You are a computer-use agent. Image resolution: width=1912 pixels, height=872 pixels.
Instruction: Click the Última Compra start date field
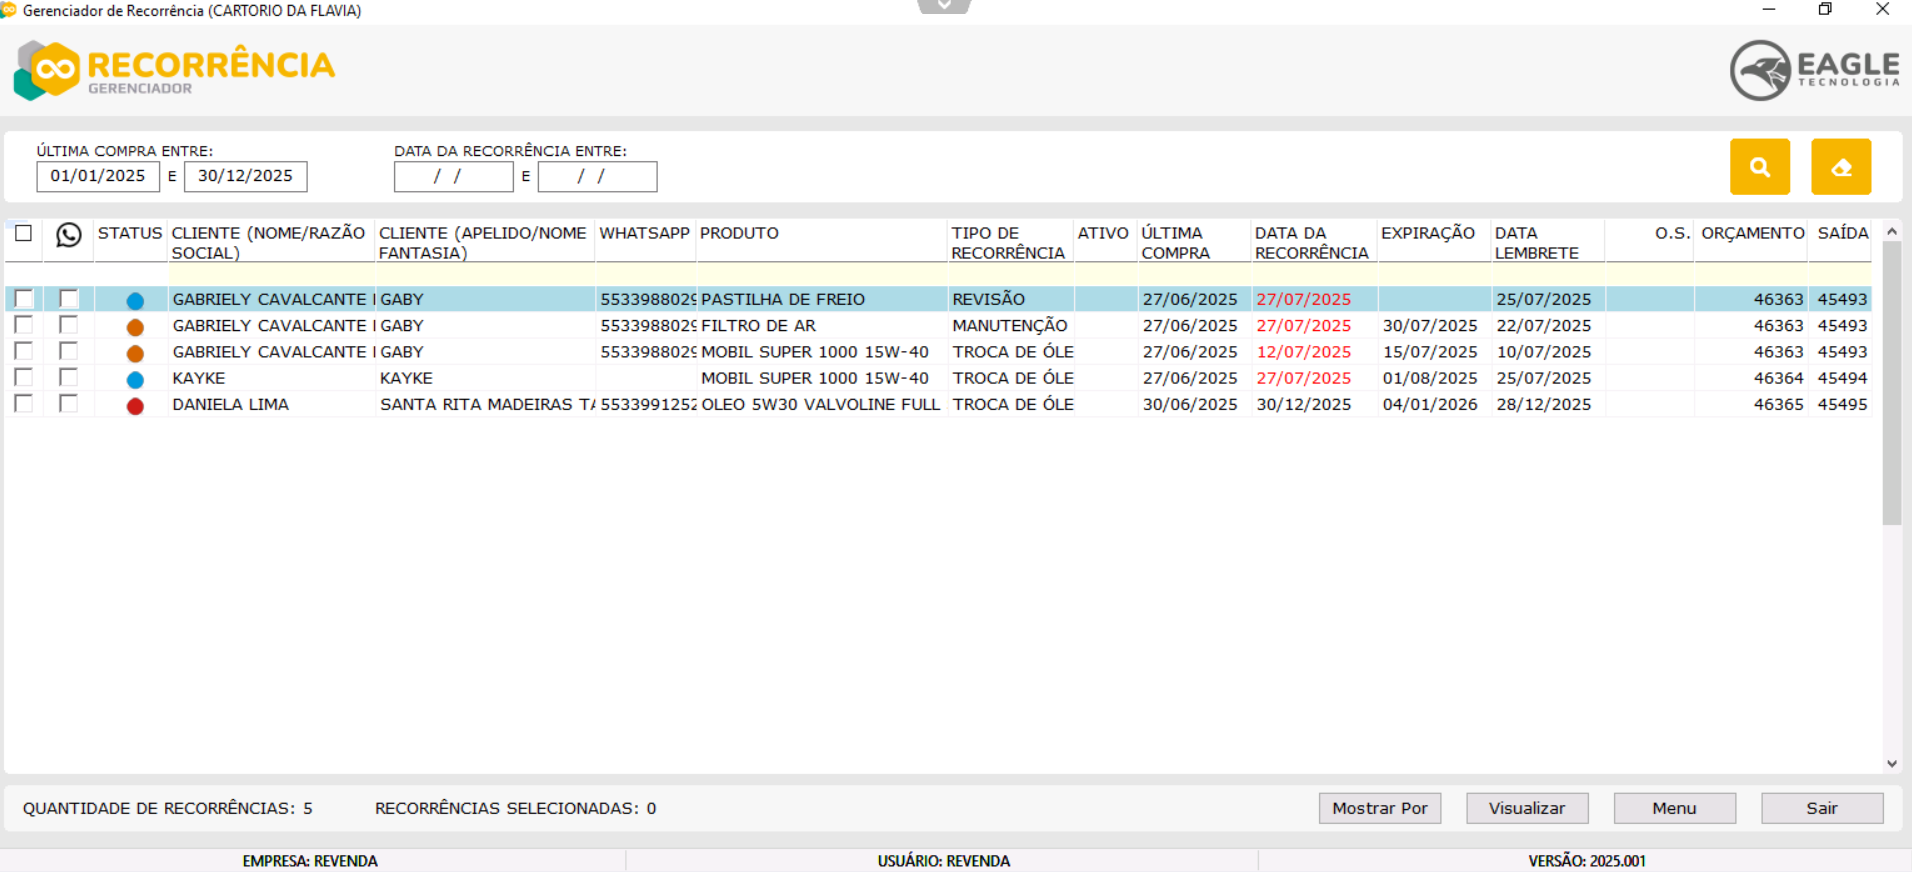point(98,176)
